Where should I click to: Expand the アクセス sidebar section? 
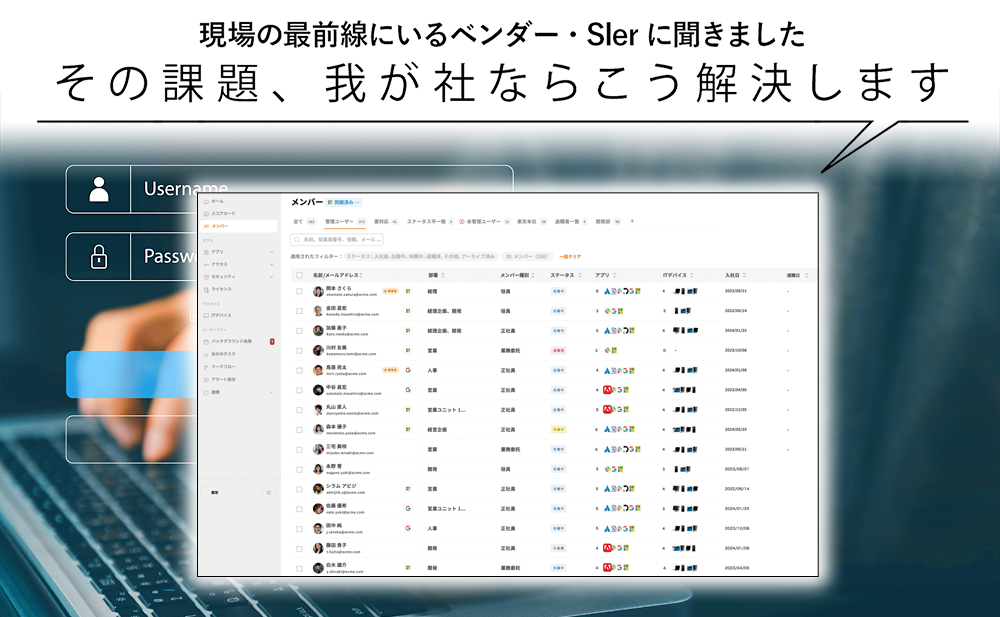(271, 264)
